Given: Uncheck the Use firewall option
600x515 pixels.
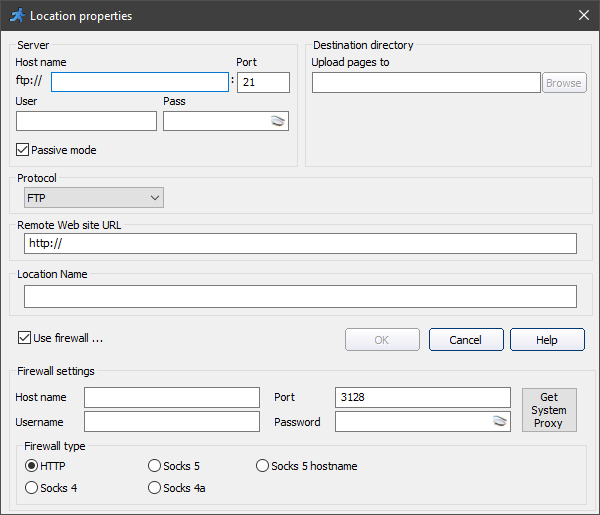Looking at the screenshot, I should point(25,338).
